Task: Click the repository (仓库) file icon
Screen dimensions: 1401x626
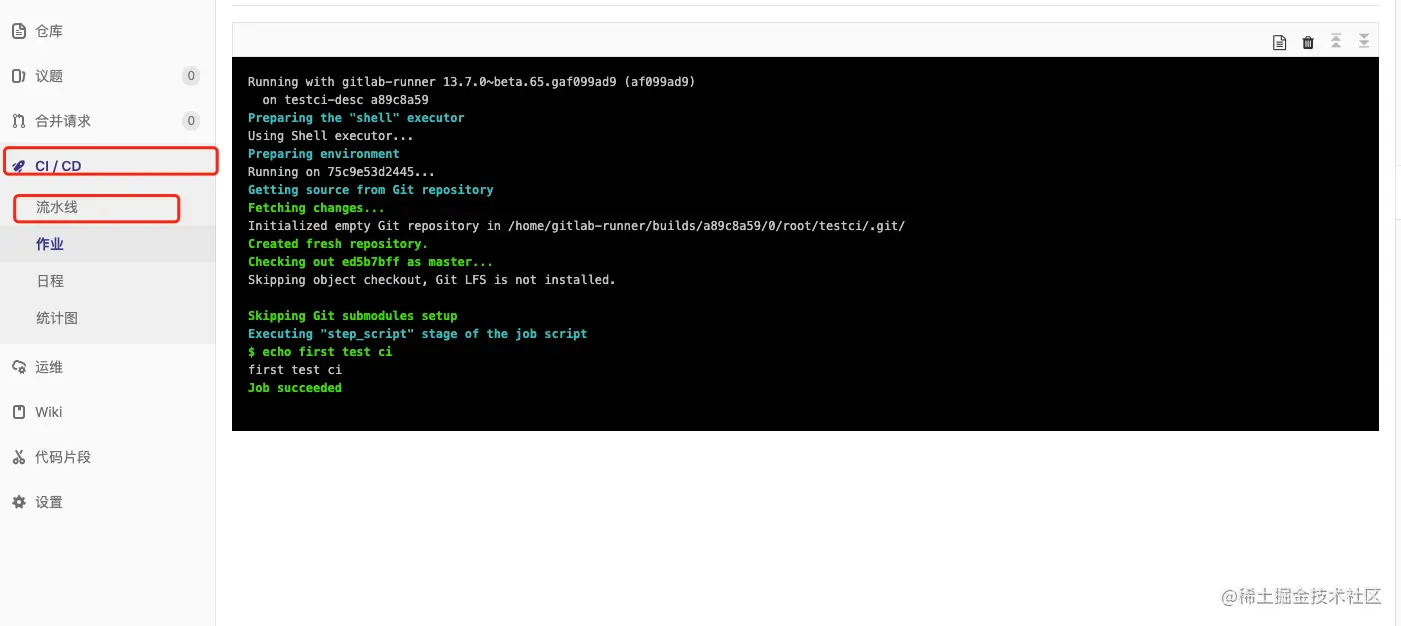Action: pos(18,31)
